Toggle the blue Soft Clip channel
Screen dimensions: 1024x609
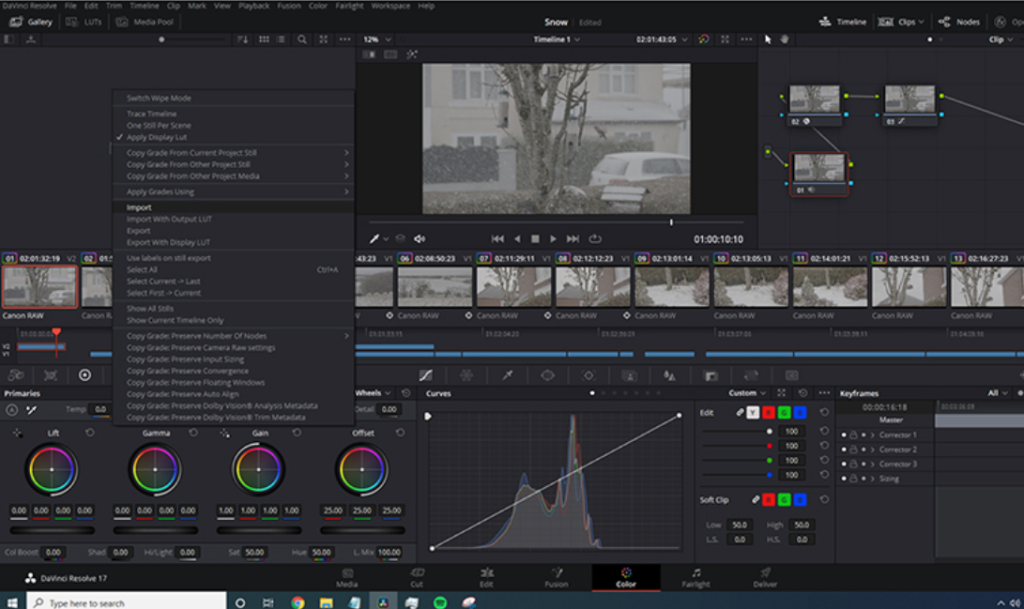800,499
